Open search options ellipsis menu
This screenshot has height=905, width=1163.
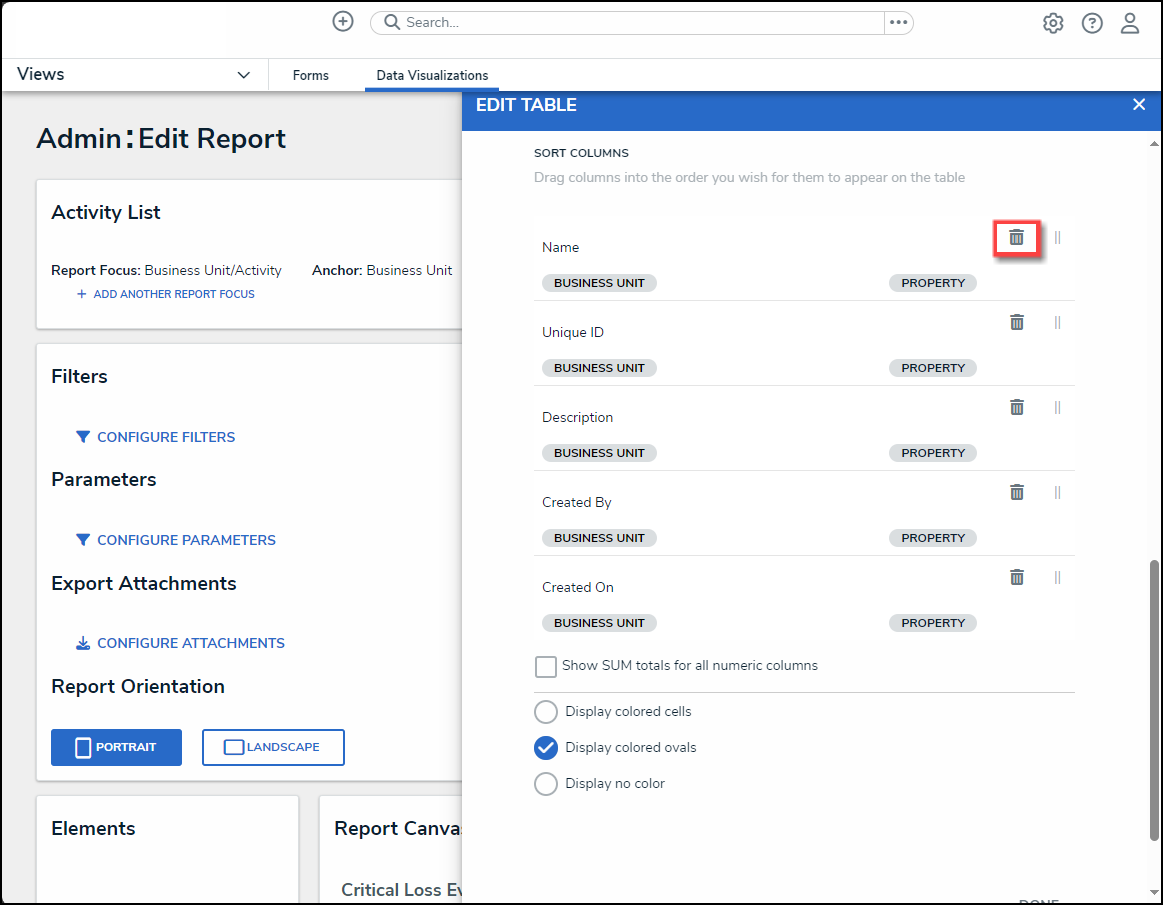pyautogui.click(x=898, y=22)
